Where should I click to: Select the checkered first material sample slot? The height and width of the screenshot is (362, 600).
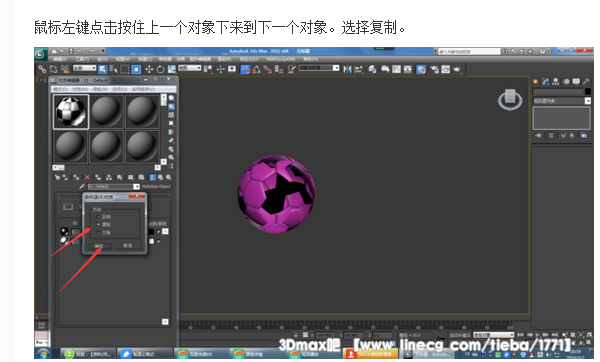[71, 112]
